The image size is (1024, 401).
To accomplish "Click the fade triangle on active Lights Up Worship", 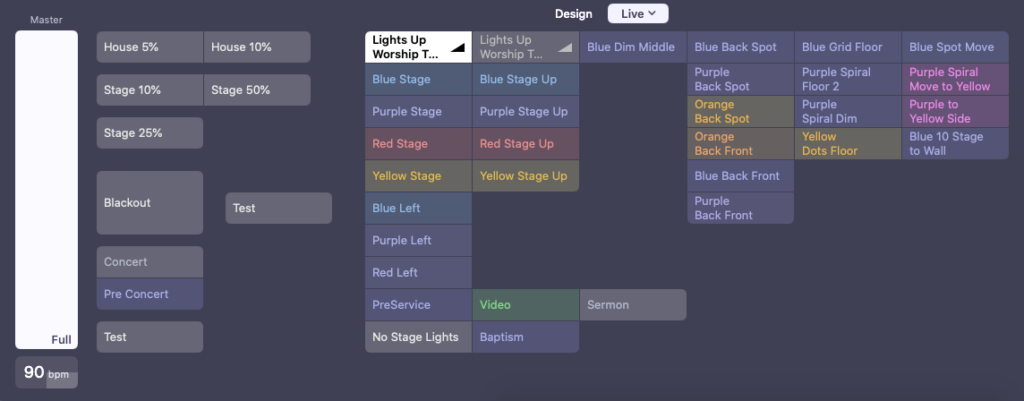I will click(458, 48).
